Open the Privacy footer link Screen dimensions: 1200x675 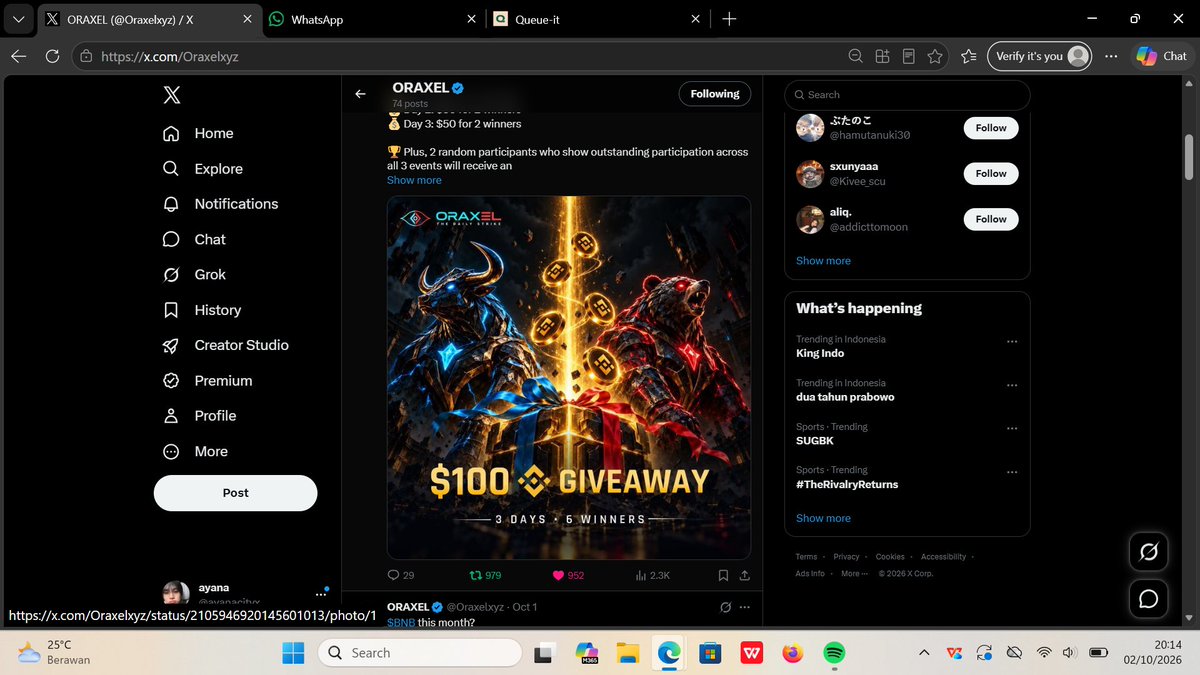tap(846, 557)
